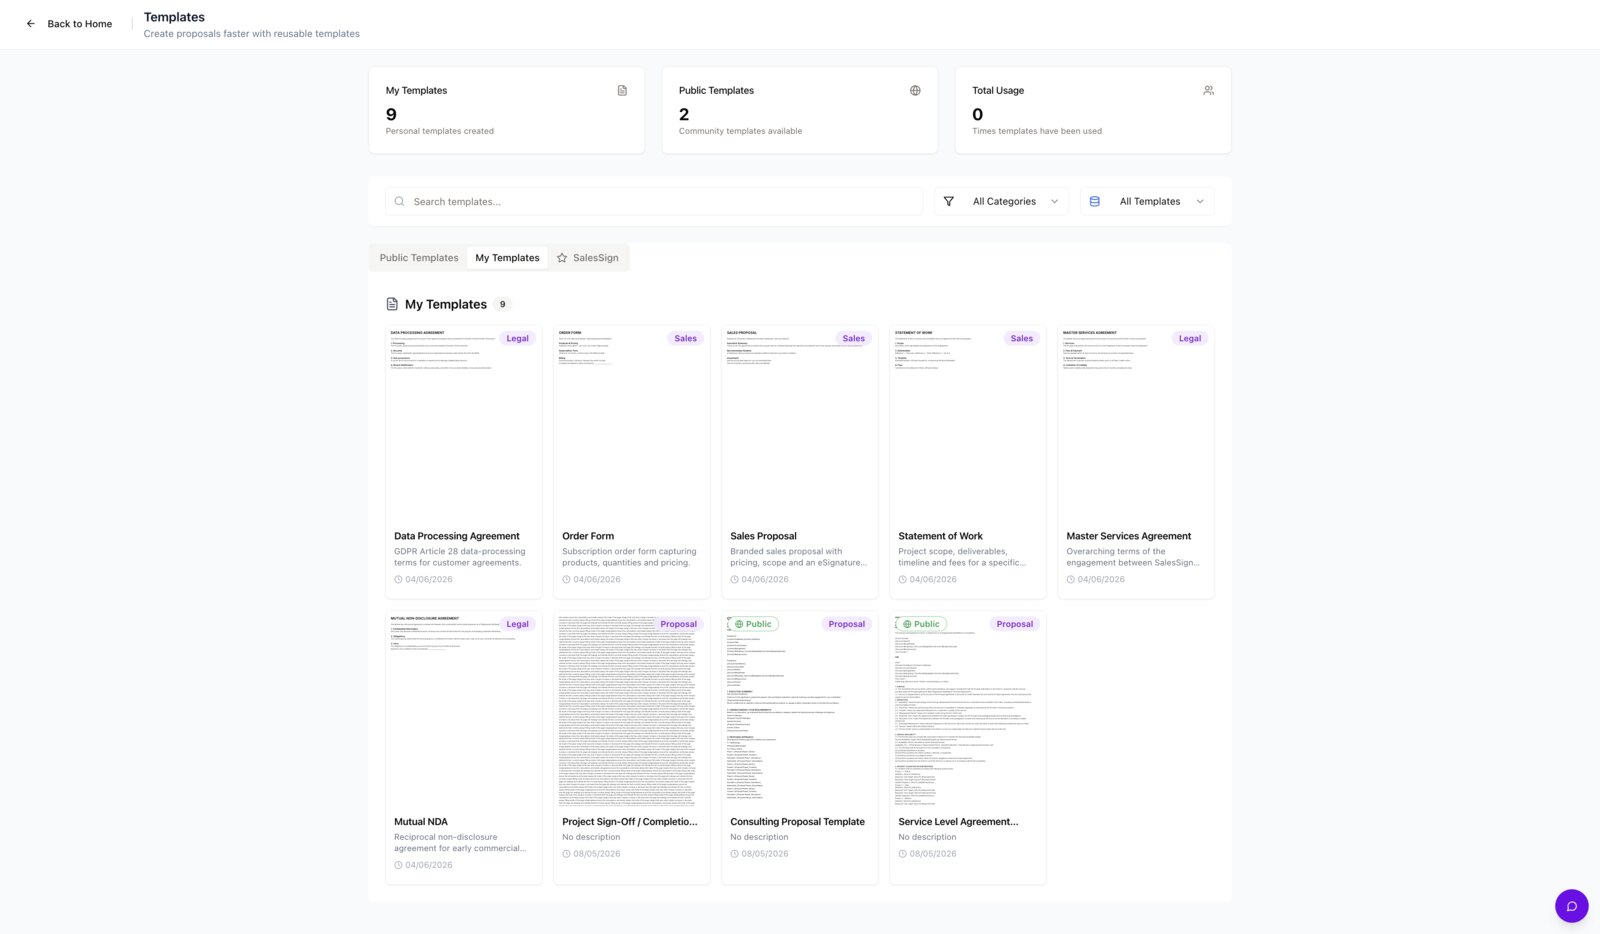Click Legal badge on Data Processing Agreement
Screen dimensions: 1600x934
pos(517,339)
